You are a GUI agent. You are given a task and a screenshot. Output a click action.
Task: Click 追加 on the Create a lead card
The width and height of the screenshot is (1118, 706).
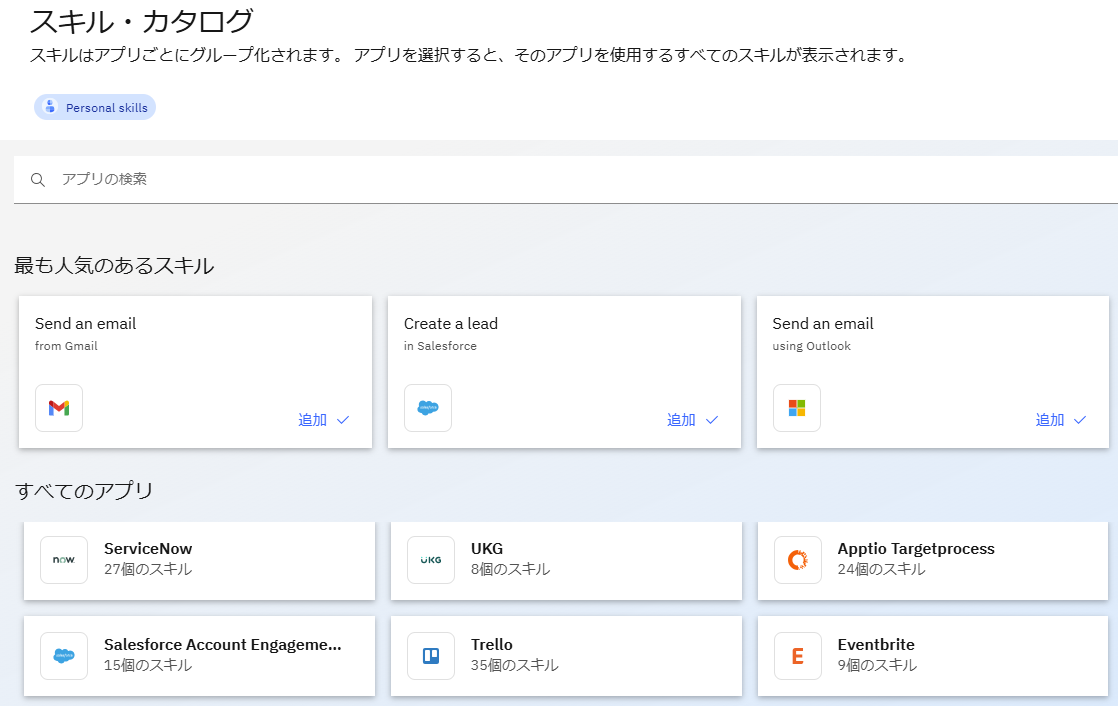tap(692, 420)
